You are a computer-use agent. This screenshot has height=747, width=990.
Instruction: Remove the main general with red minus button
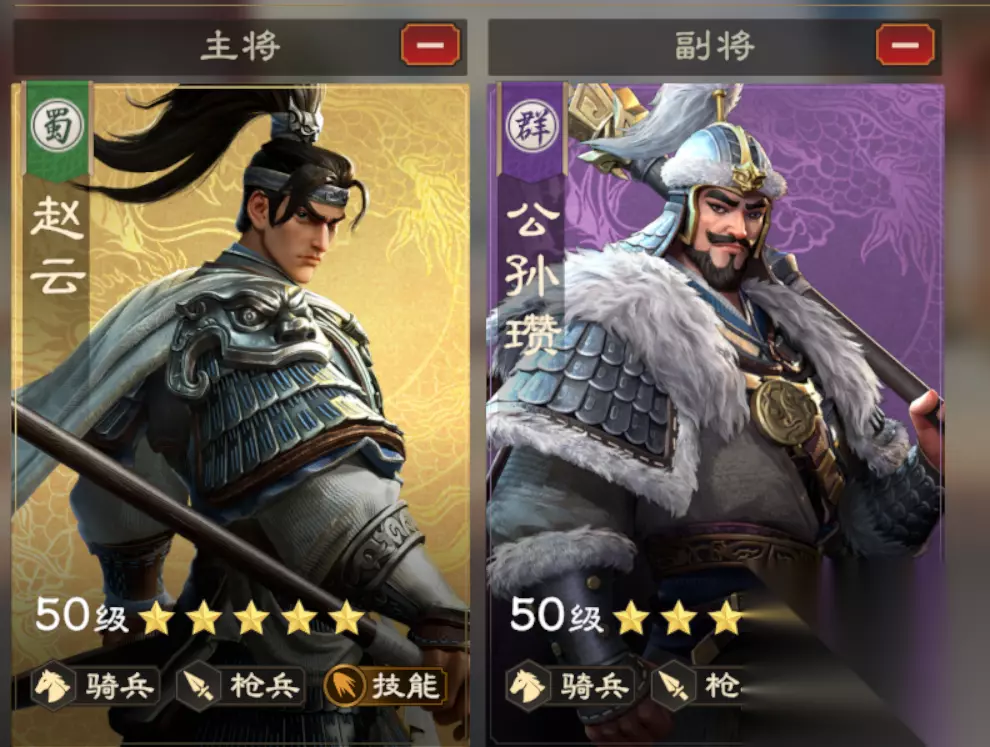(x=430, y=45)
